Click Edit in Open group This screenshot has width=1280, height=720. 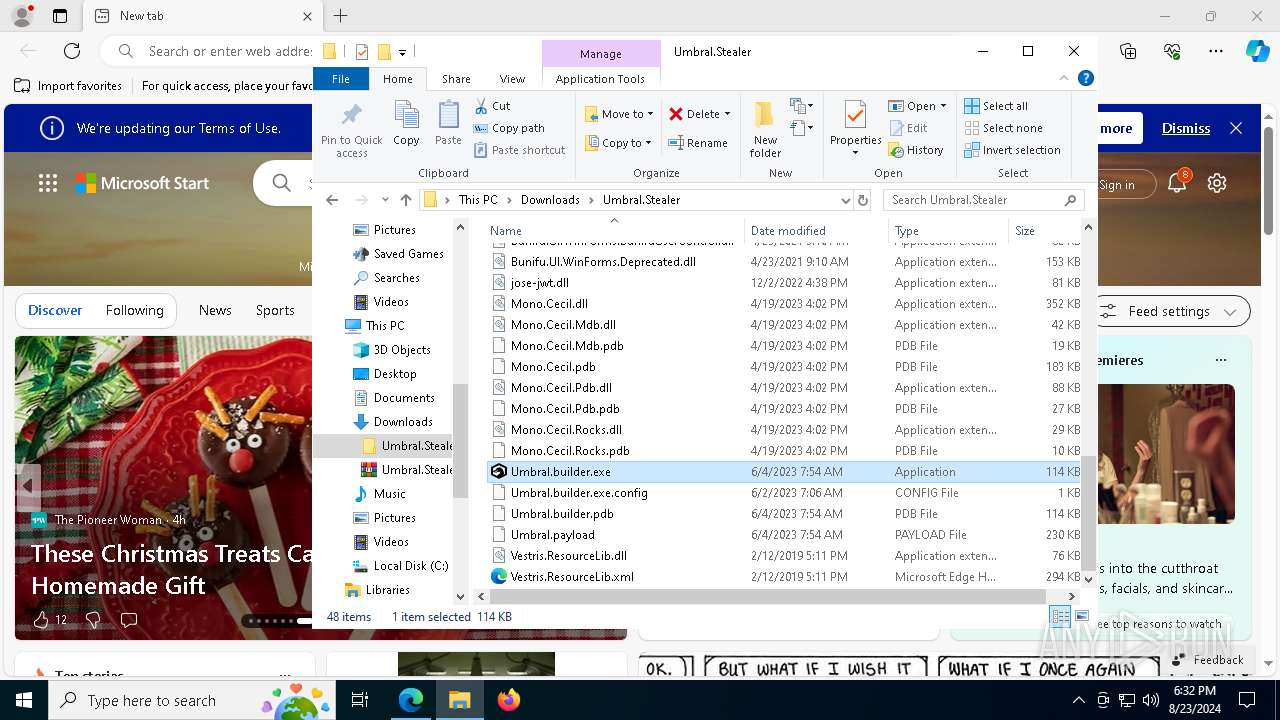908,128
